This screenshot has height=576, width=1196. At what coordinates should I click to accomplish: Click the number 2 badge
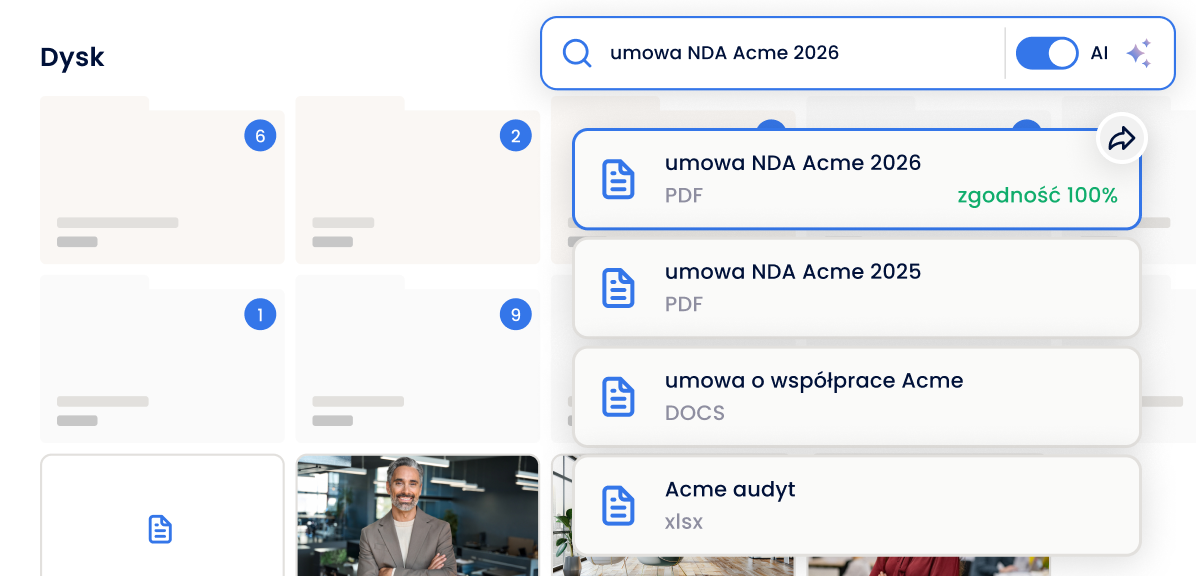tap(516, 136)
